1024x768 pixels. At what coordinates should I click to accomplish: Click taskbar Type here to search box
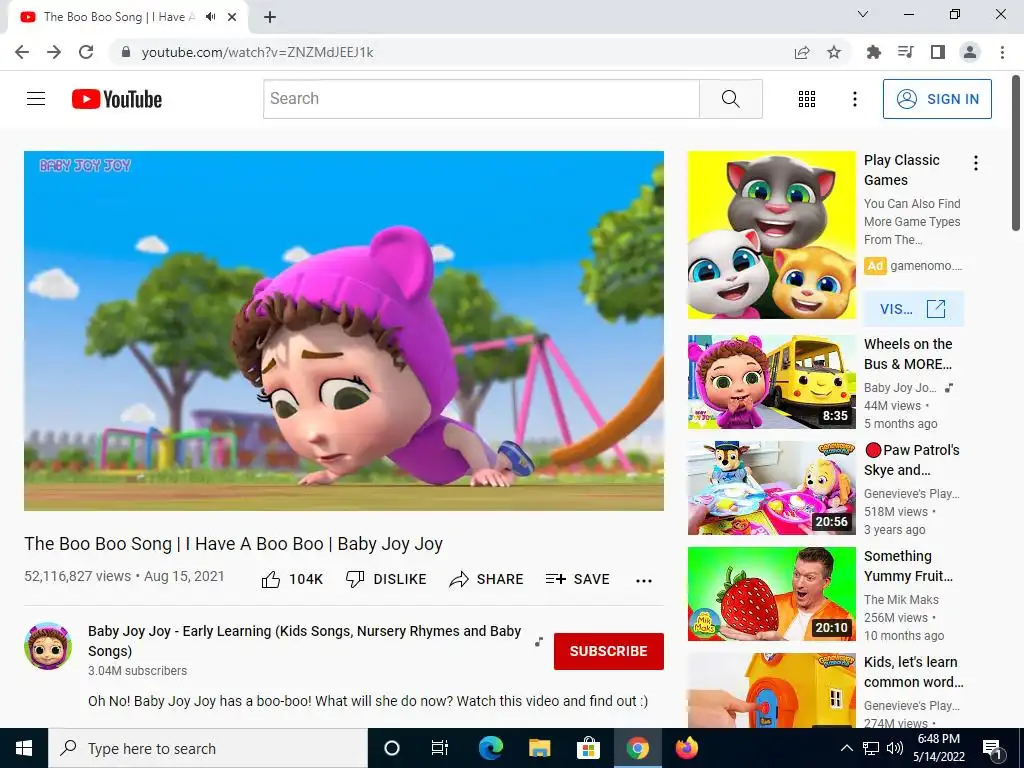coord(208,748)
